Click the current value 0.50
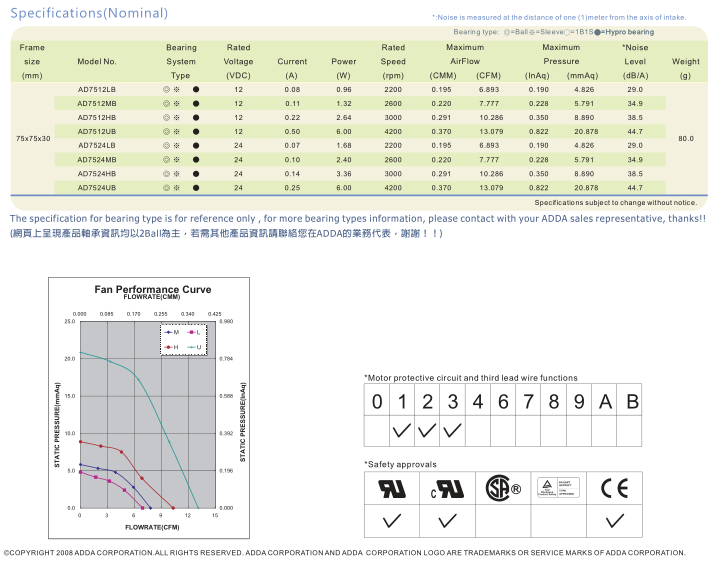This screenshot has height=561, width=708. (x=292, y=131)
